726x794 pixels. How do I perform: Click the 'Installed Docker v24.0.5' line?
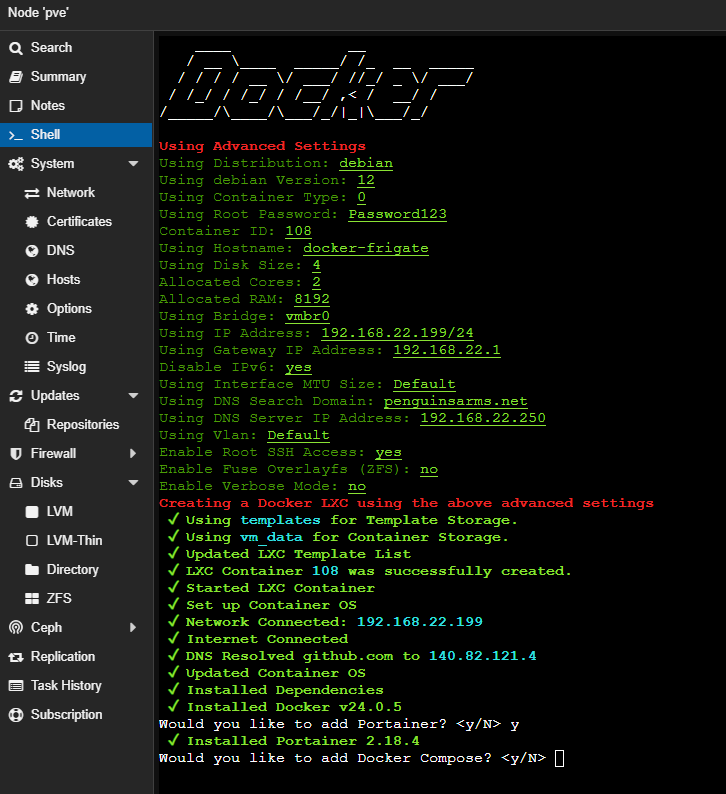click(x=285, y=707)
